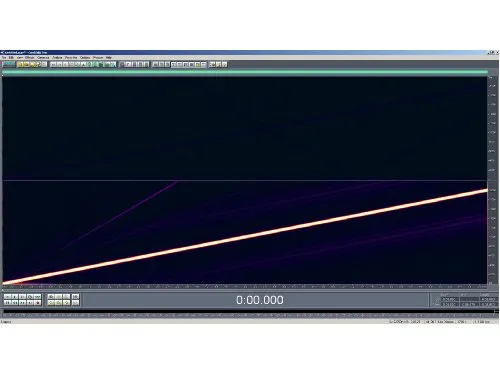This screenshot has width=500, height=375.
Task: Click the selection Begin time field
Action: coord(450,299)
